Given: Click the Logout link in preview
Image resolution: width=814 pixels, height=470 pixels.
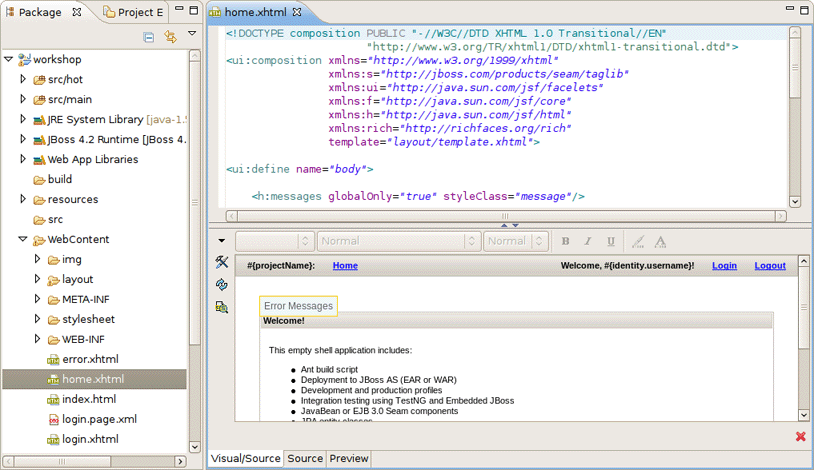Looking at the screenshot, I should (x=770, y=266).
